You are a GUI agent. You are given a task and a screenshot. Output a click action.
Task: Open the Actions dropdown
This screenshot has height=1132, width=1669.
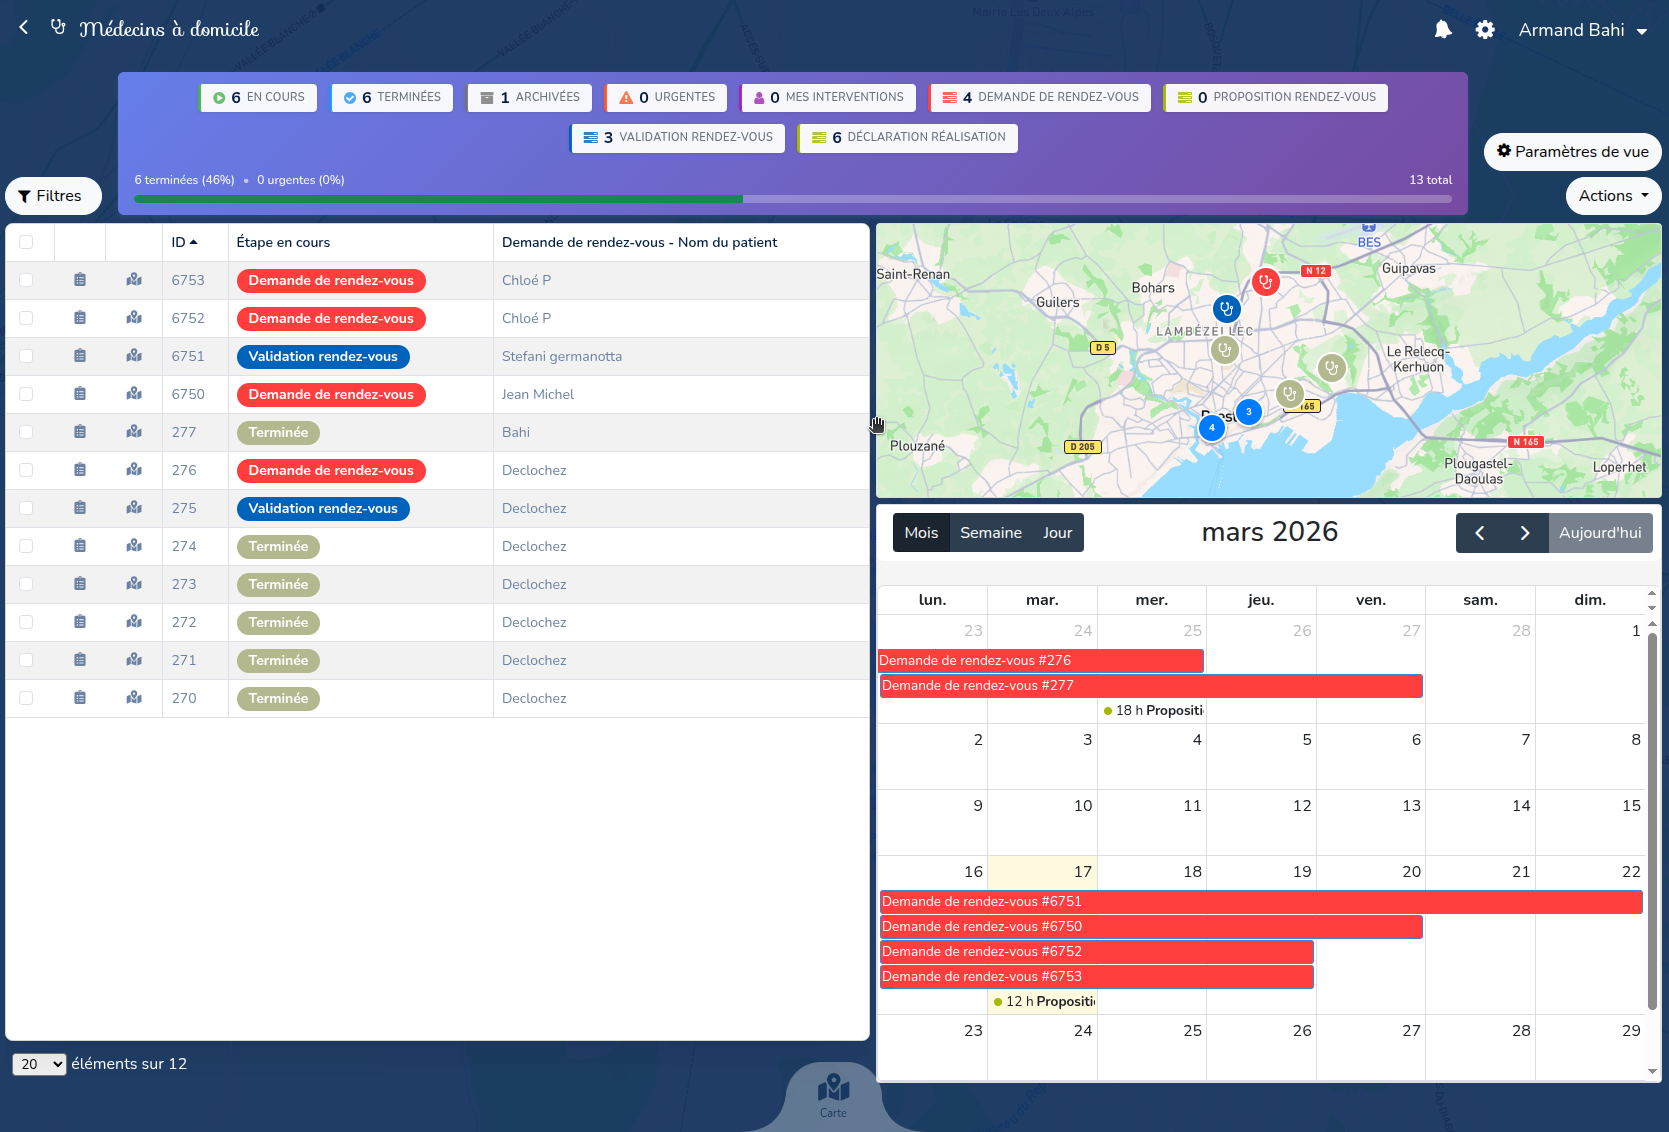coord(1613,196)
